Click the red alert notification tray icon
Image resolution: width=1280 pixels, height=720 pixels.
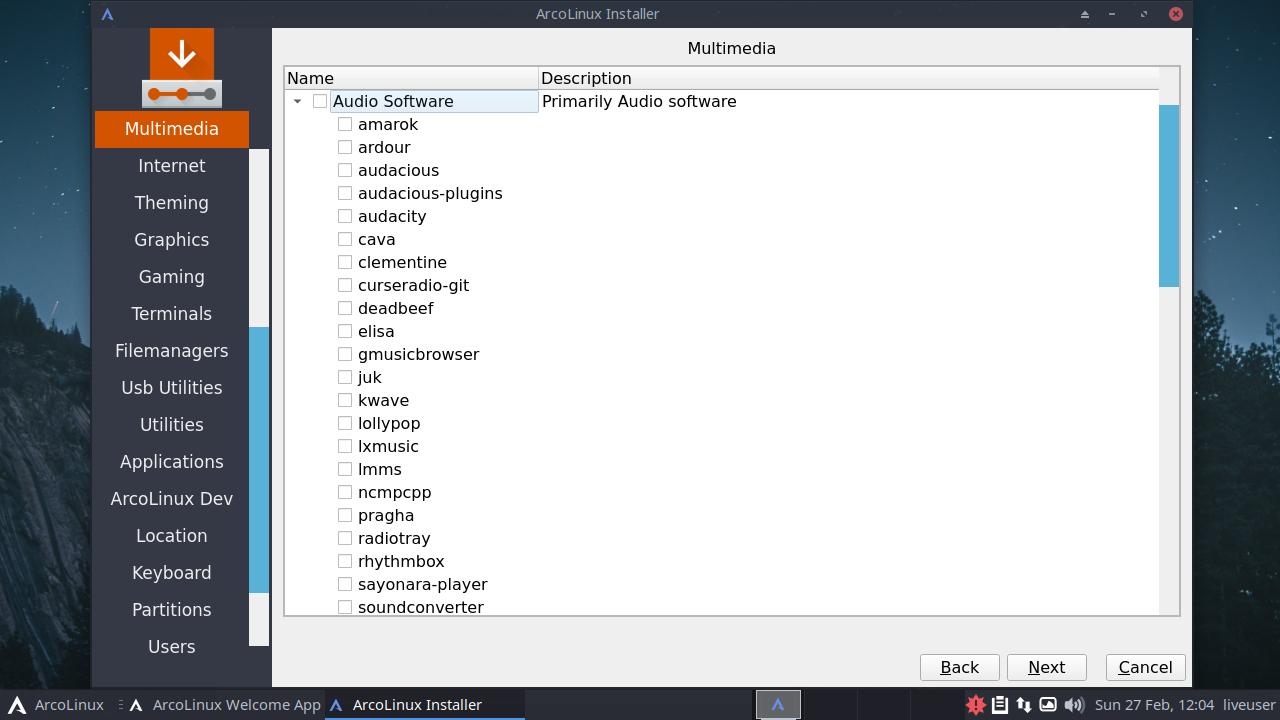coord(975,705)
